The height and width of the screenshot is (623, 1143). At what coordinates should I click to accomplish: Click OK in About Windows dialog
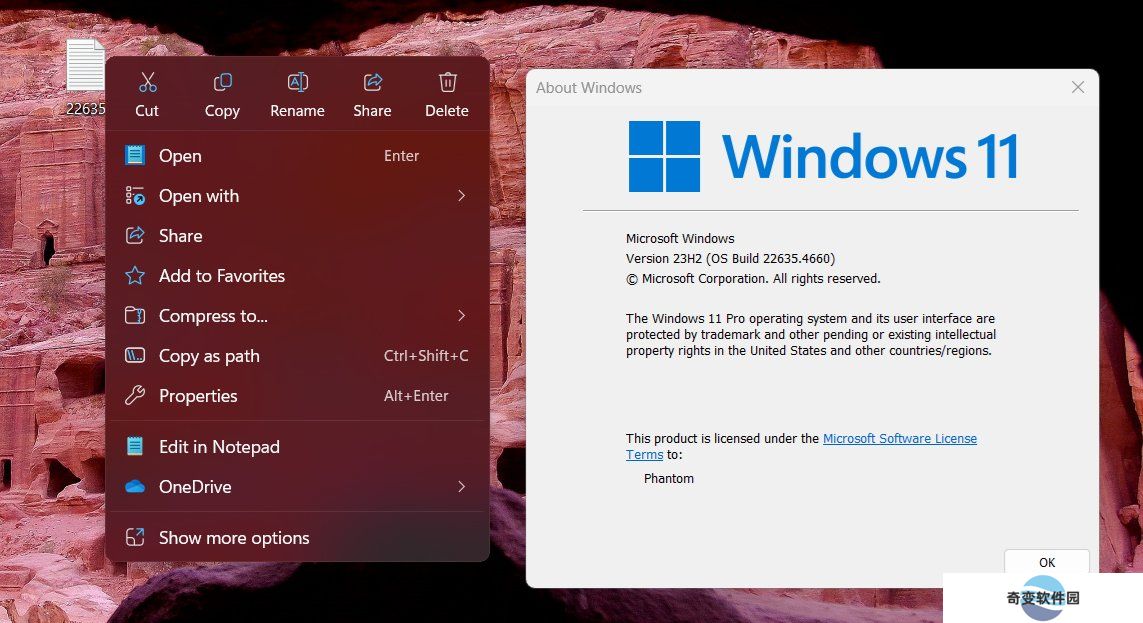coord(1047,562)
